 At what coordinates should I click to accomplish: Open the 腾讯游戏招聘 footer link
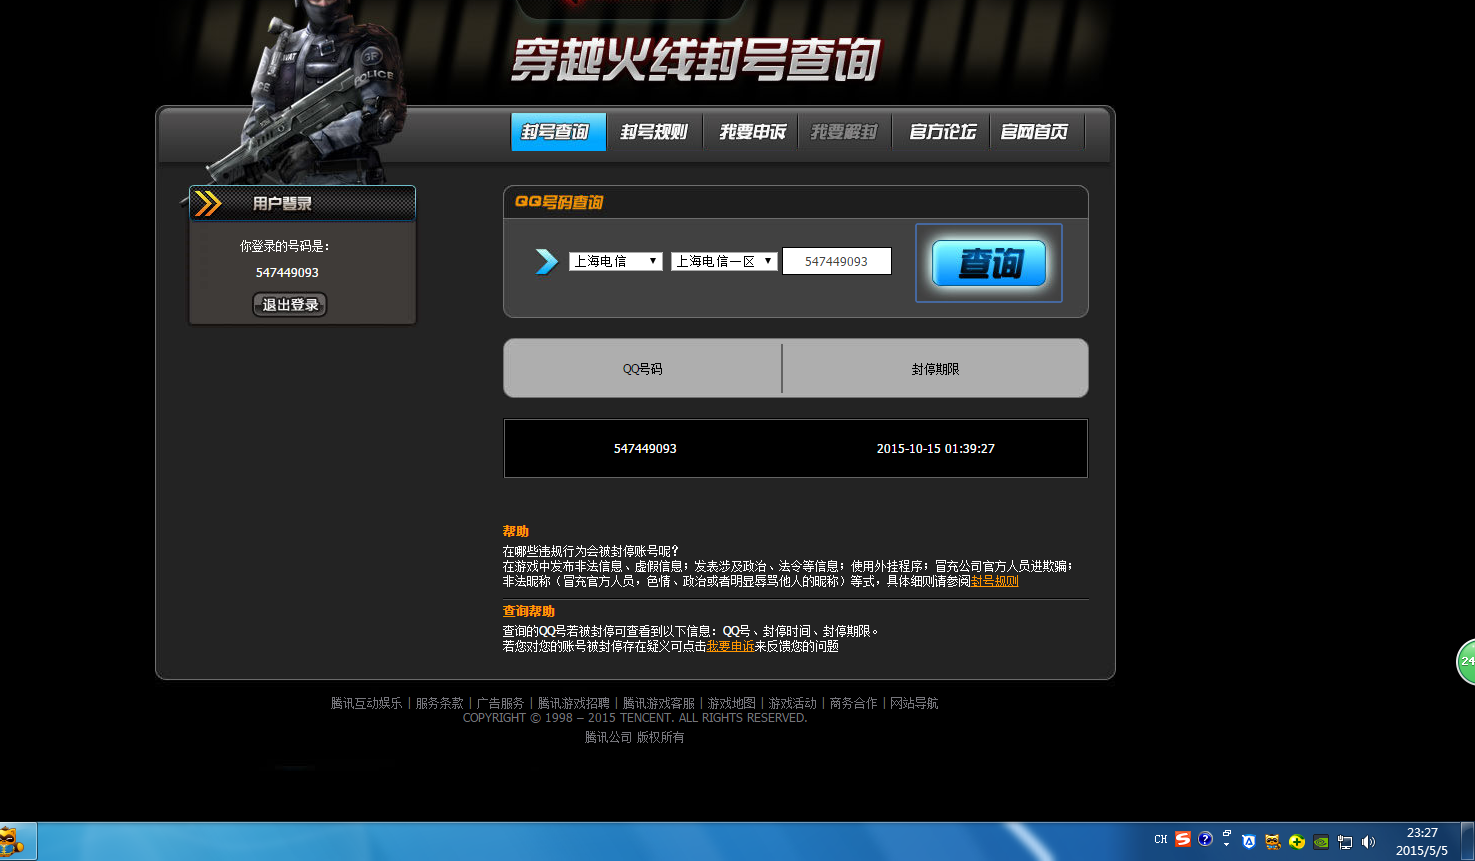click(573, 703)
